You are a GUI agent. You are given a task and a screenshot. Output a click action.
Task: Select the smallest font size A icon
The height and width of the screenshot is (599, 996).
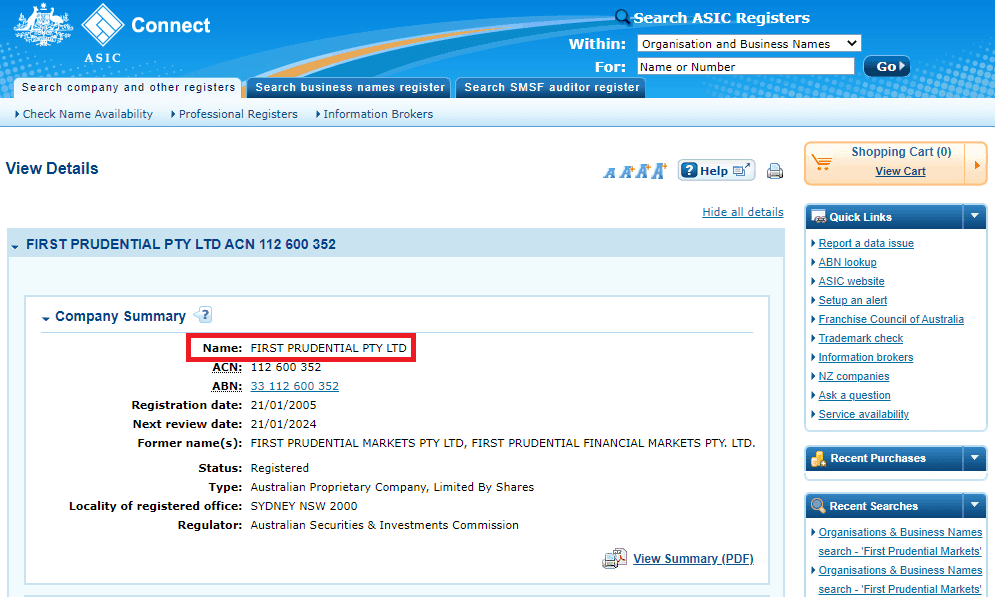point(610,173)
